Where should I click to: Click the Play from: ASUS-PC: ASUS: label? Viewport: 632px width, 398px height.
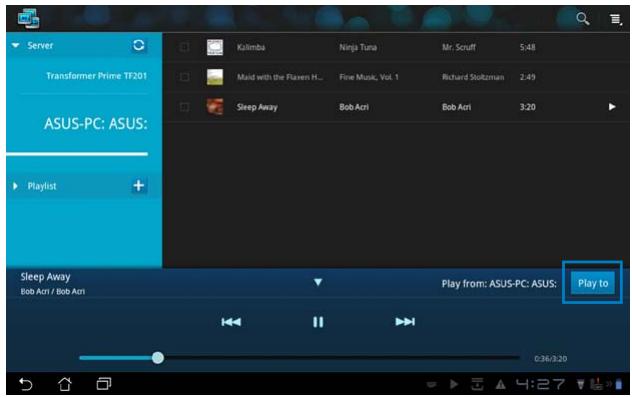(x=499, y=283)
